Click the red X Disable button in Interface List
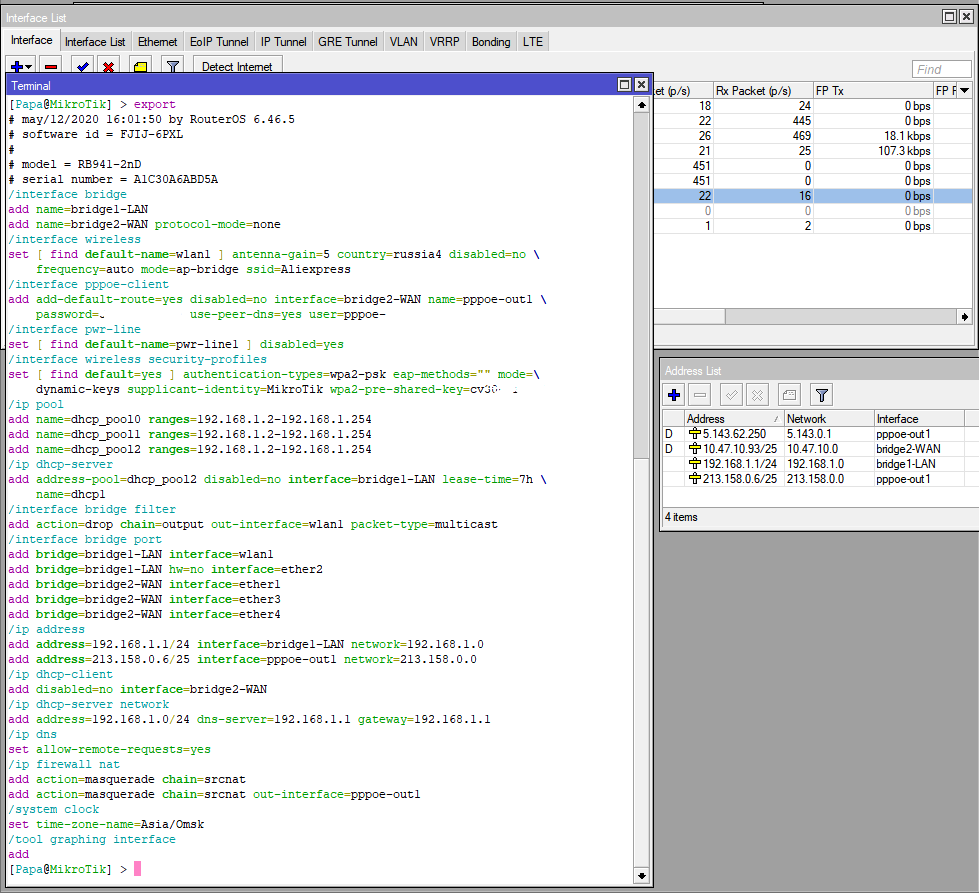 point(109,66)
